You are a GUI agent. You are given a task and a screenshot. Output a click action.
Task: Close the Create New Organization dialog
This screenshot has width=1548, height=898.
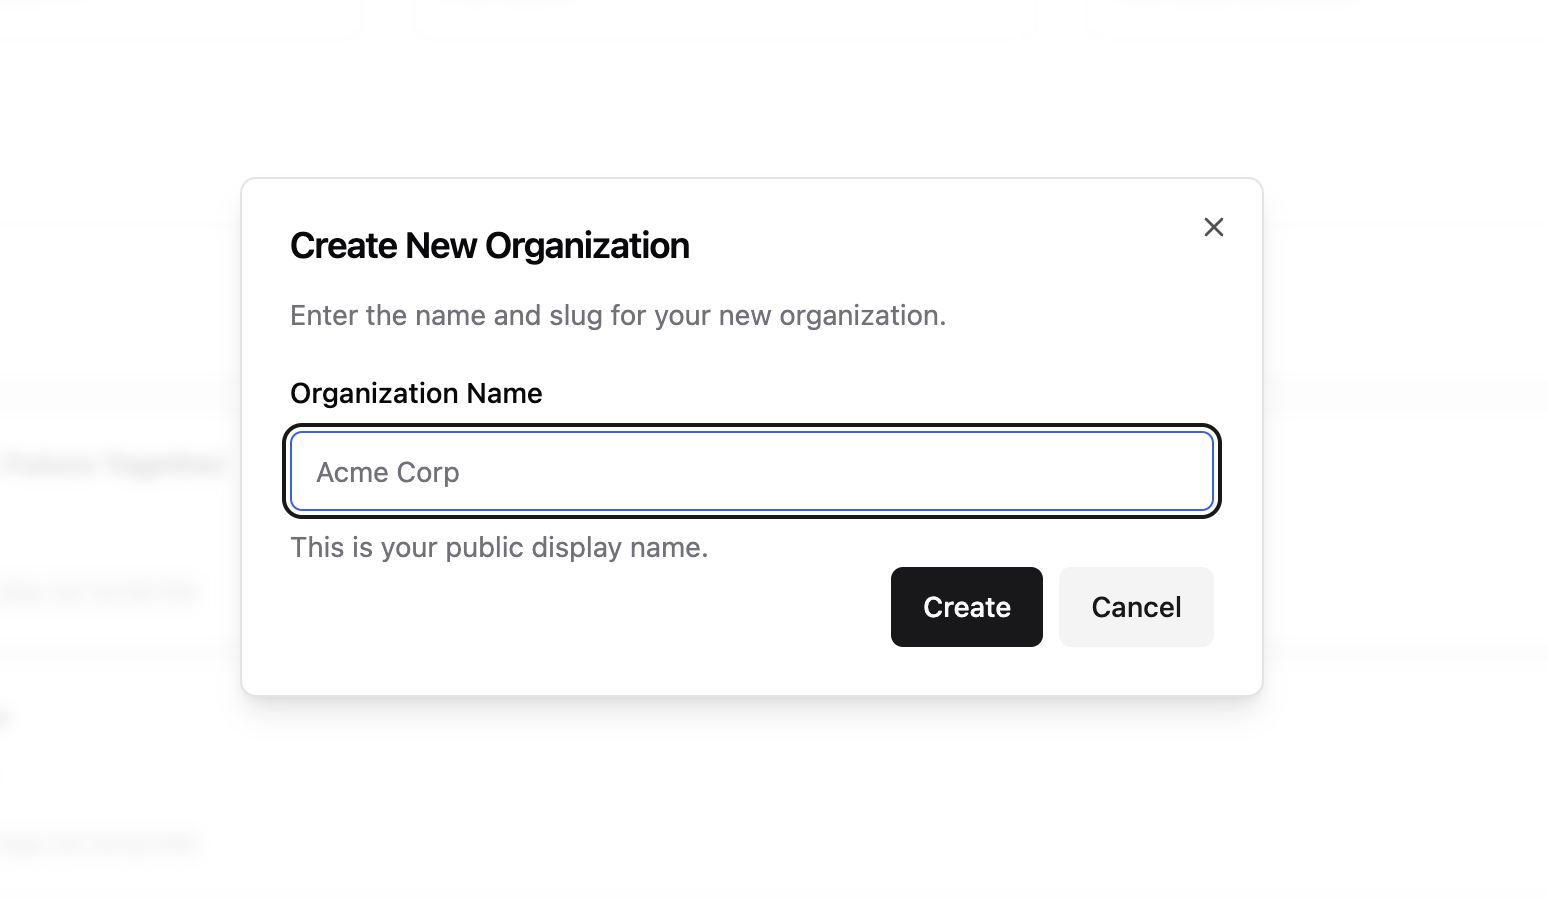pos(1213,227)
